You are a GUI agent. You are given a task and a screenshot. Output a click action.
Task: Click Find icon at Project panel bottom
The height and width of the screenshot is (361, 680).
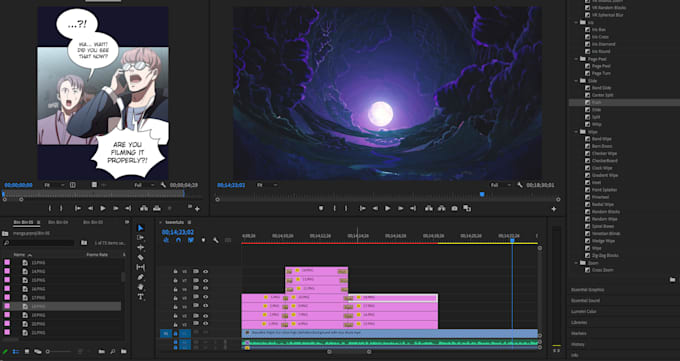point(112,351)
